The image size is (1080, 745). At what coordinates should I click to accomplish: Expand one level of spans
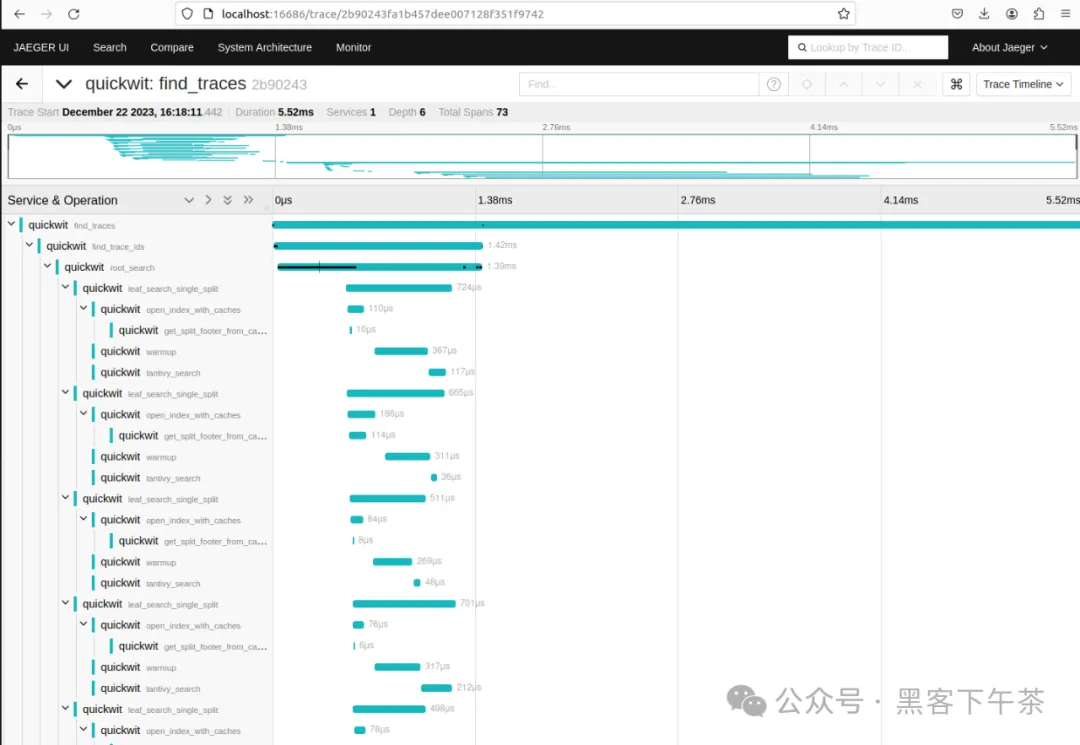208,200
